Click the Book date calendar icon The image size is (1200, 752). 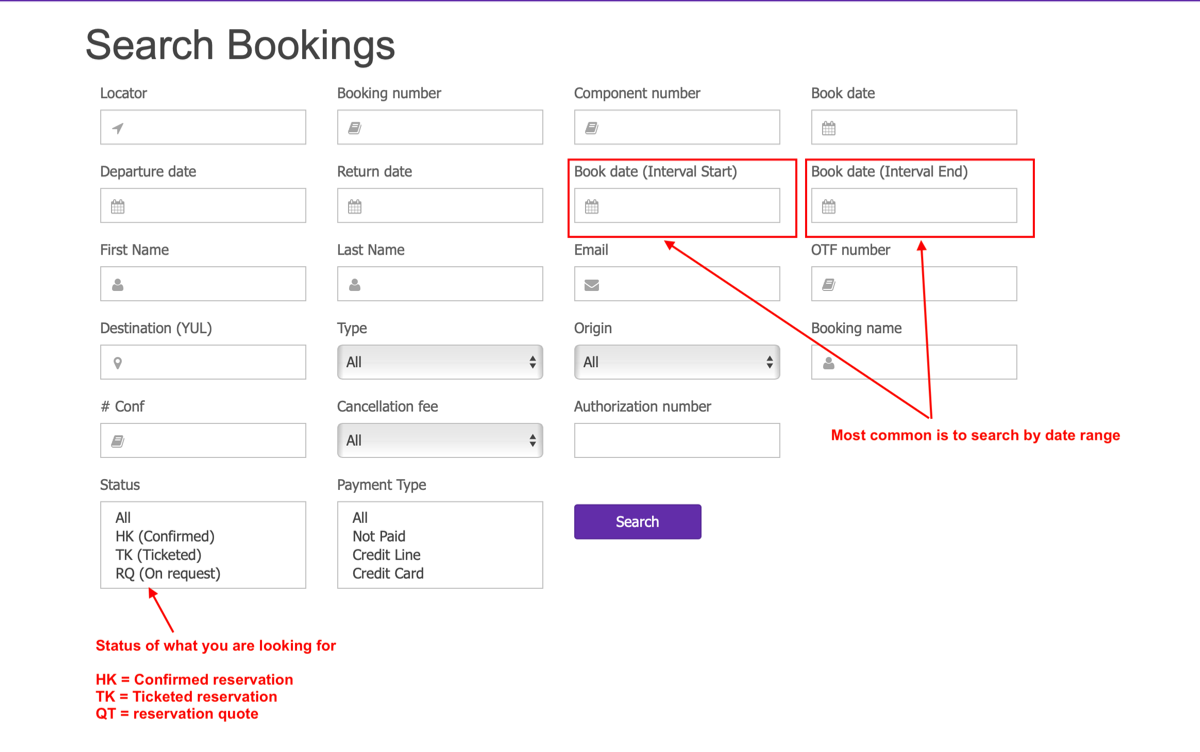point(829,128)
